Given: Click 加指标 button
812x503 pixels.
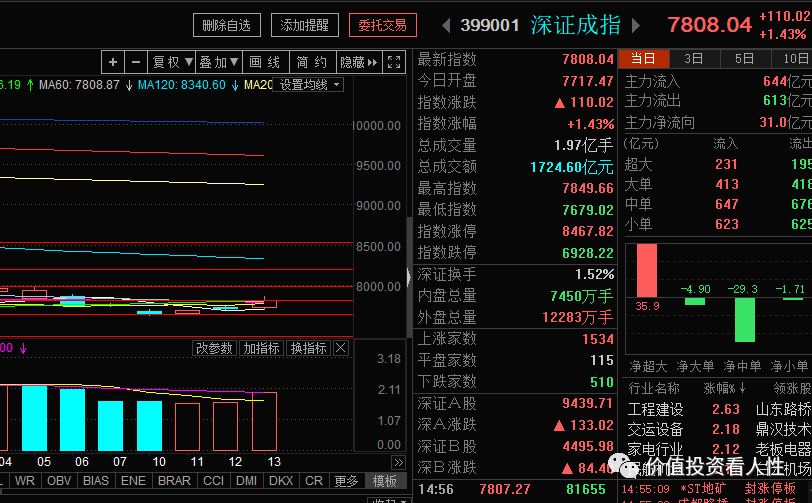Looking at the screenshot, I should pyautogui.click(x=261, y=348).
